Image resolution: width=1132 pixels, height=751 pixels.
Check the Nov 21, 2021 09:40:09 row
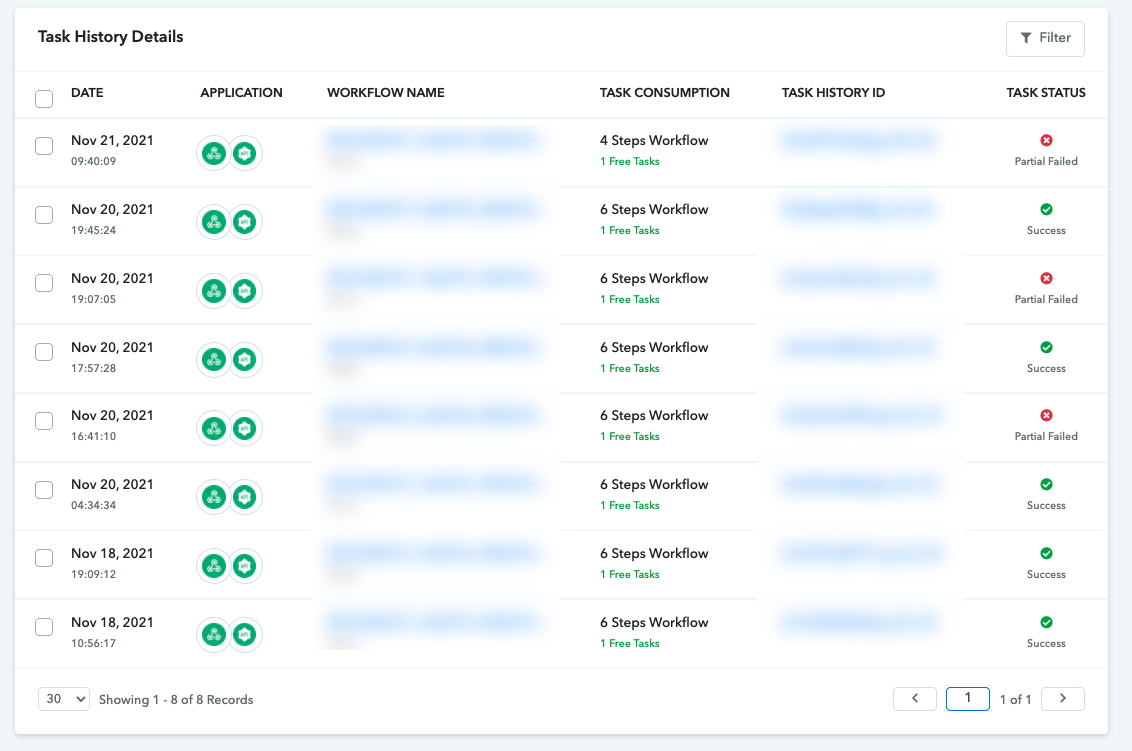coord(44,146)
